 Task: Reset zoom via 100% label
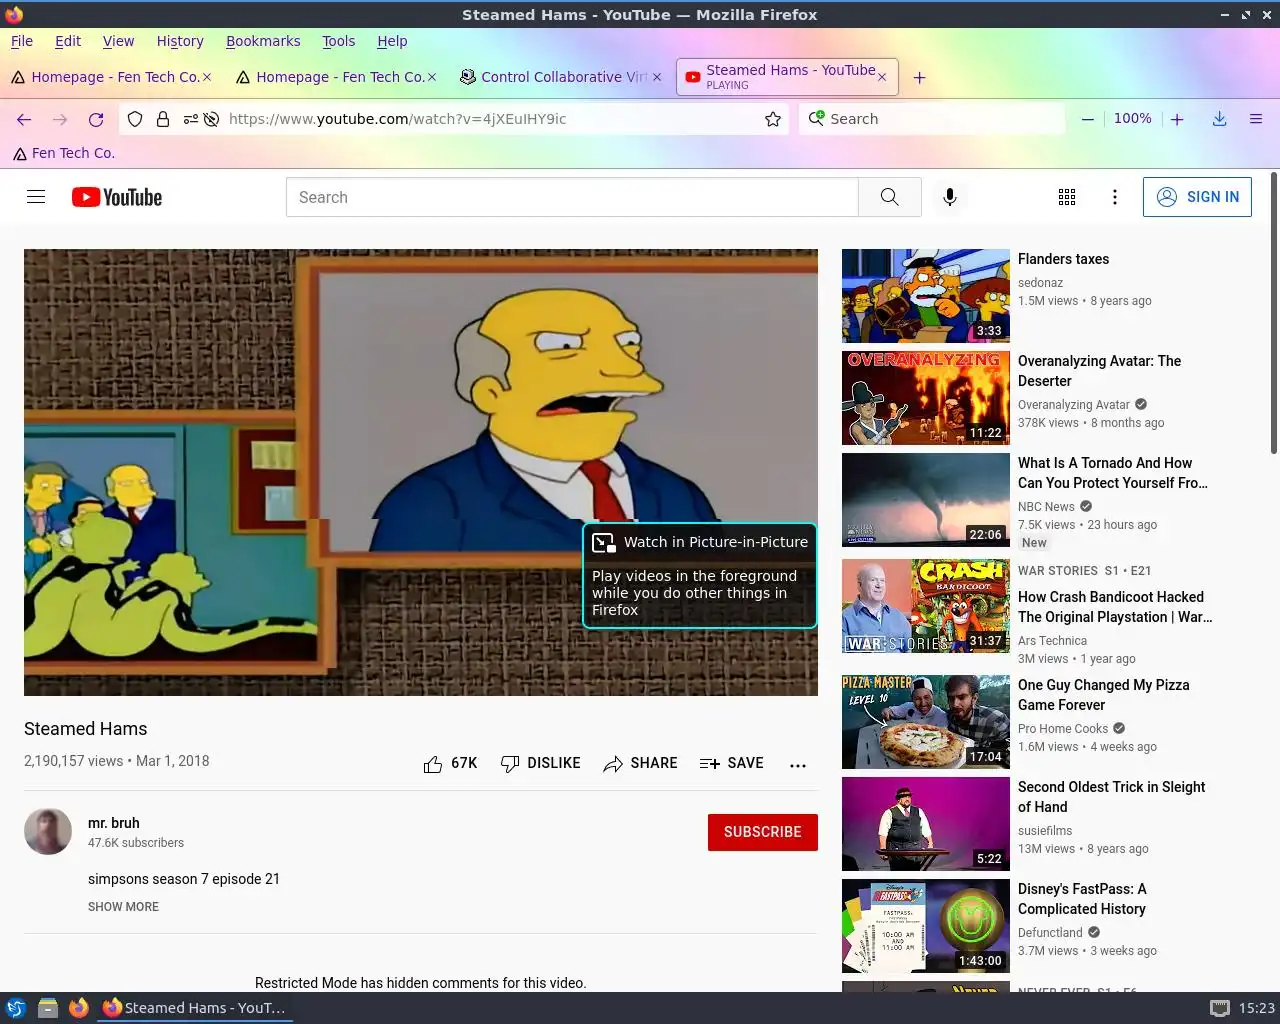[x=1132, y=118]
